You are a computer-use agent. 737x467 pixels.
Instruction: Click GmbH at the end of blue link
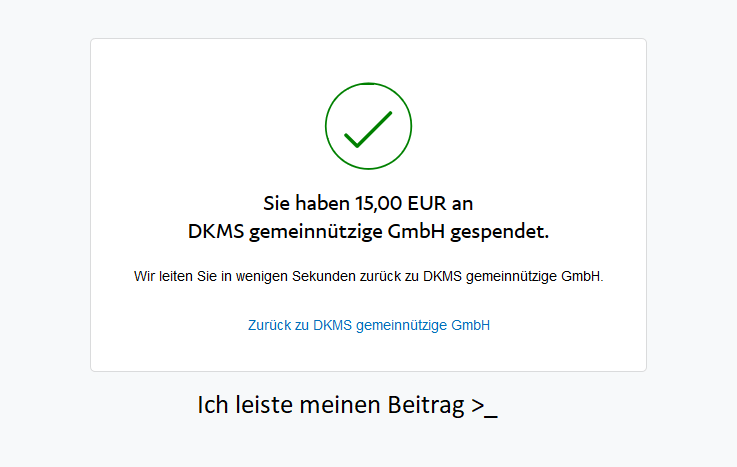pyautogui.click(x=470, y=325)
